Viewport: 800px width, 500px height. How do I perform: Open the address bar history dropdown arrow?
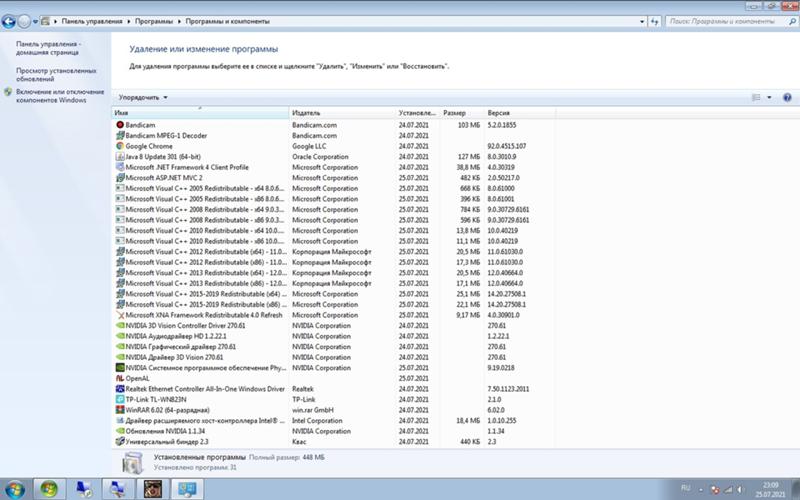[642, 21]
